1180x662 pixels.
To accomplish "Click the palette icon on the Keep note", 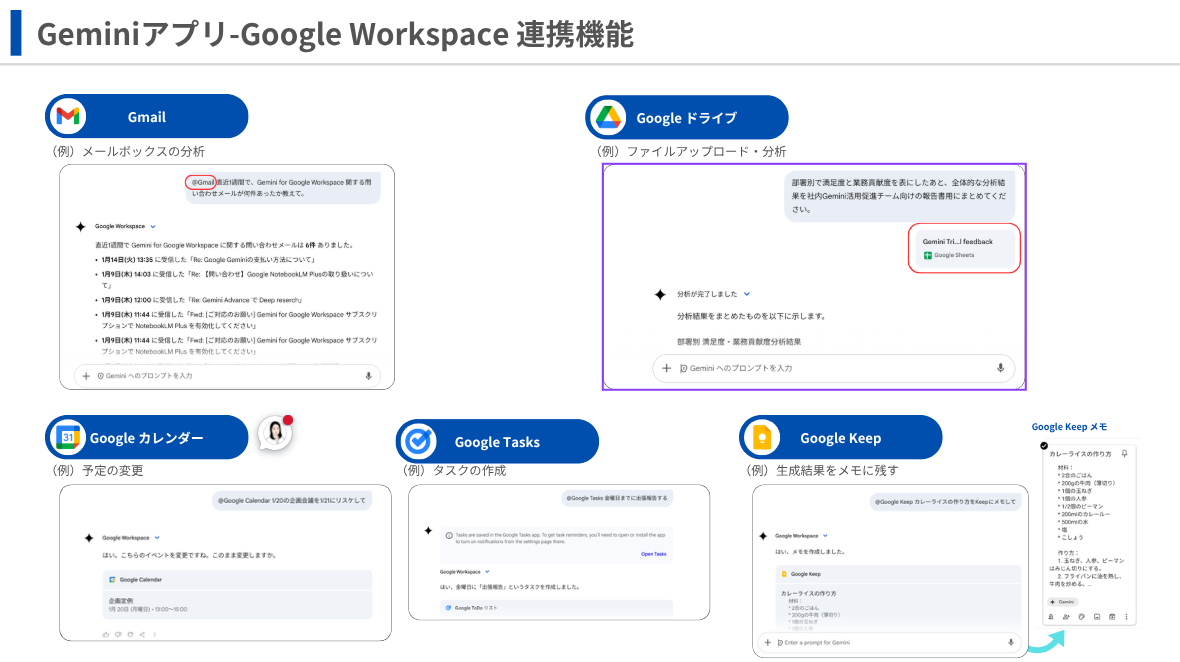I will (x=1081, y=617).
